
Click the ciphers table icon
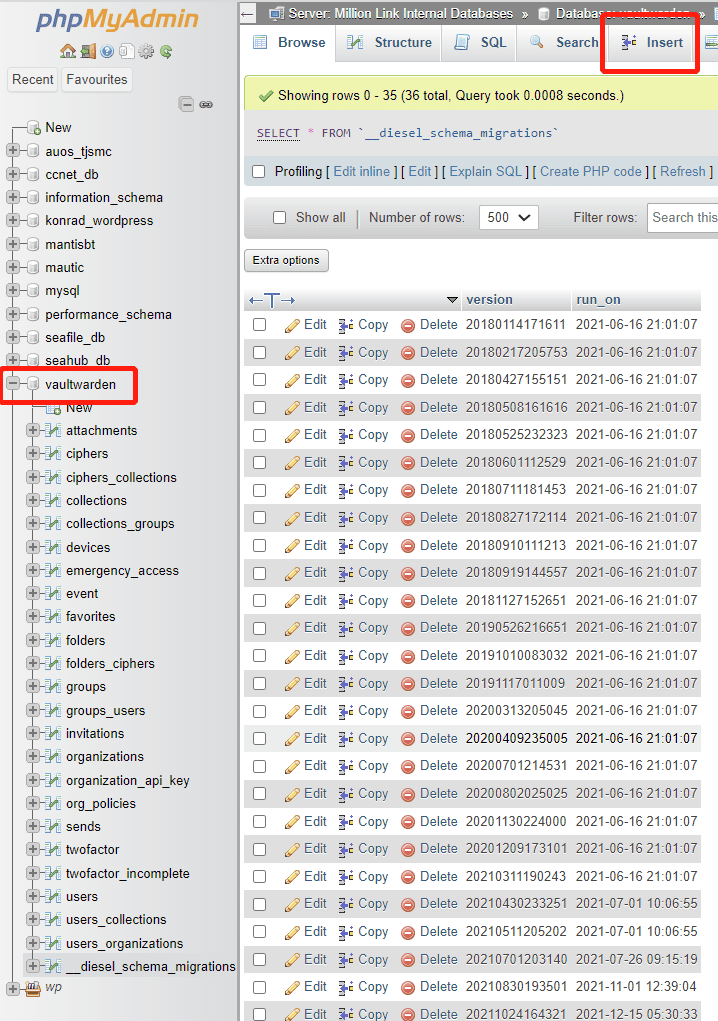click(53, 453)
